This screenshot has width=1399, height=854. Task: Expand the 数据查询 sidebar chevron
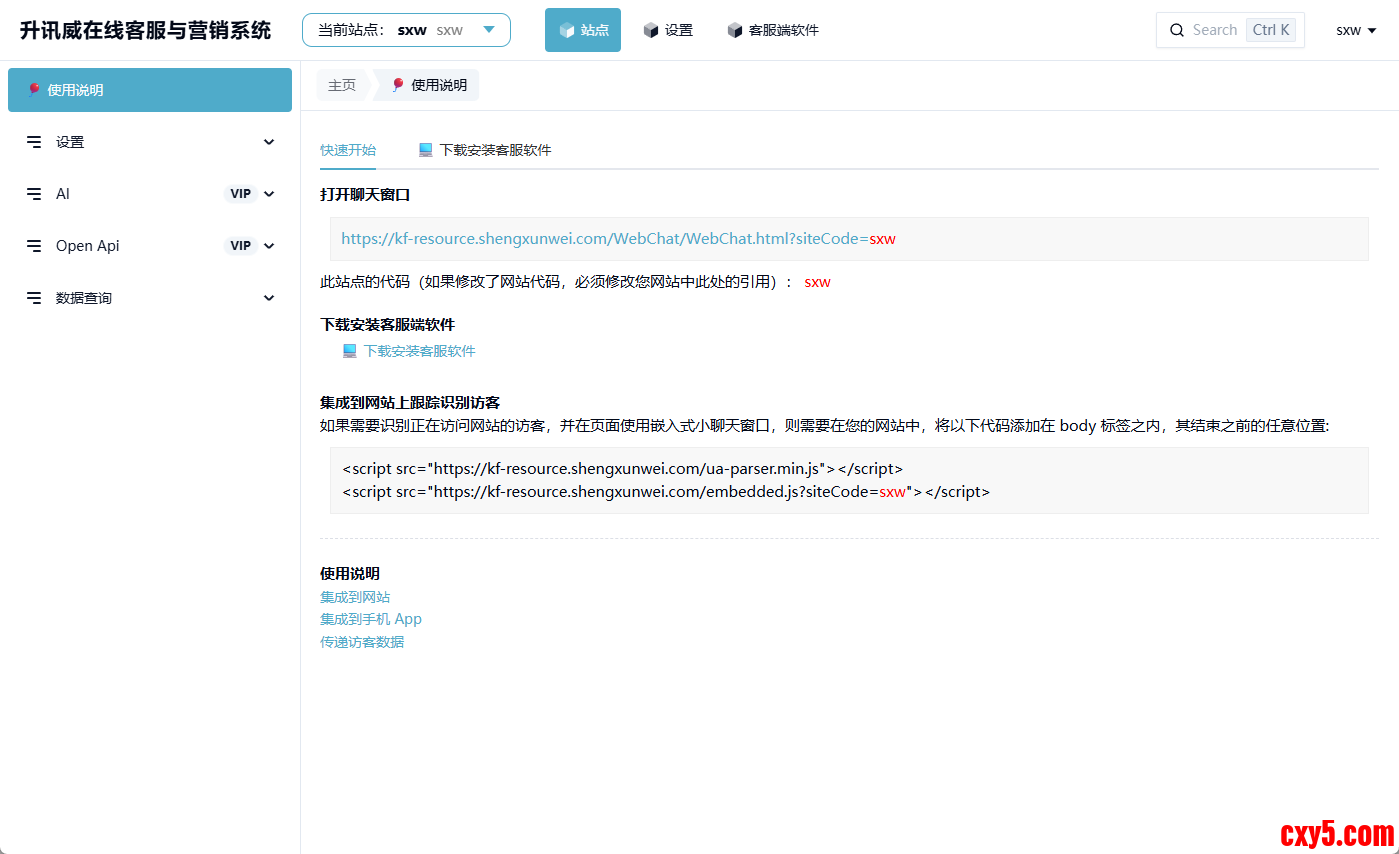click(x=269, y=298)
